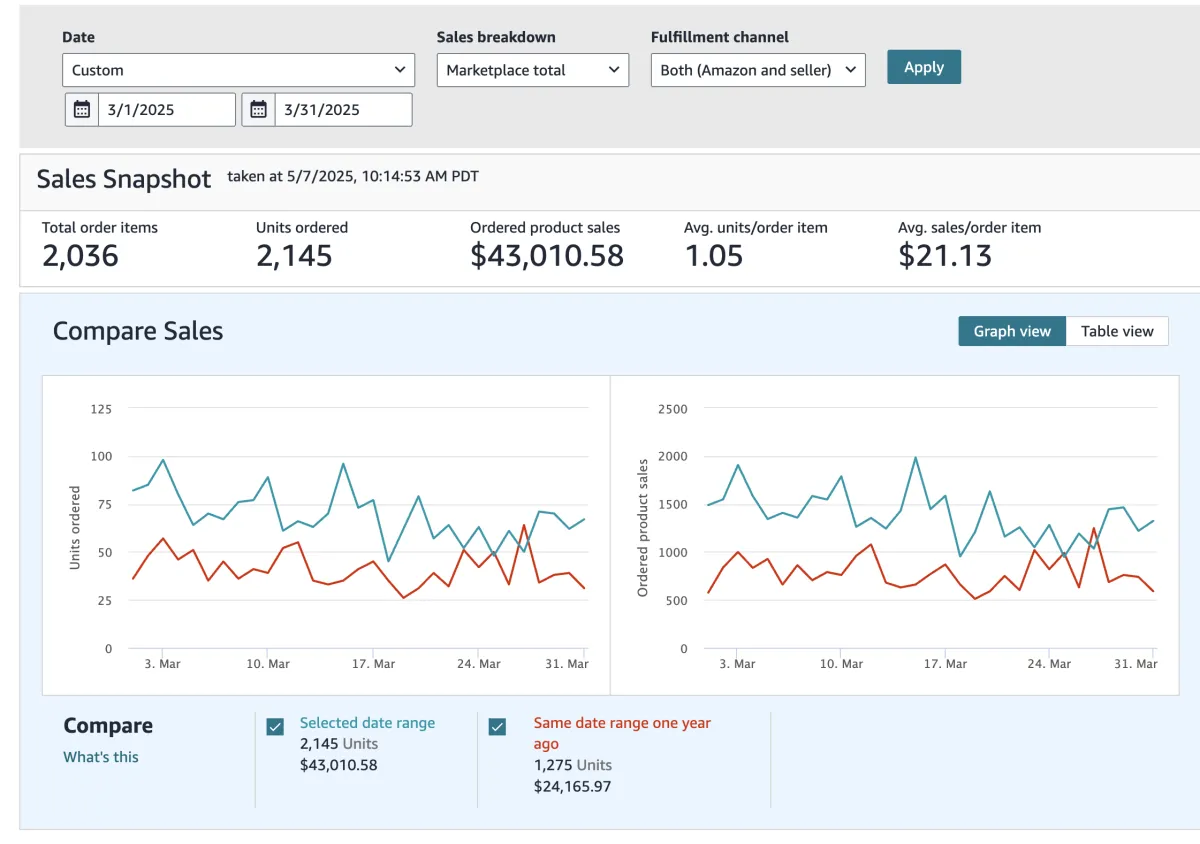Switch to Table view
Viewport: 1200px width, 844px height.
click(x=1116, y=331)
